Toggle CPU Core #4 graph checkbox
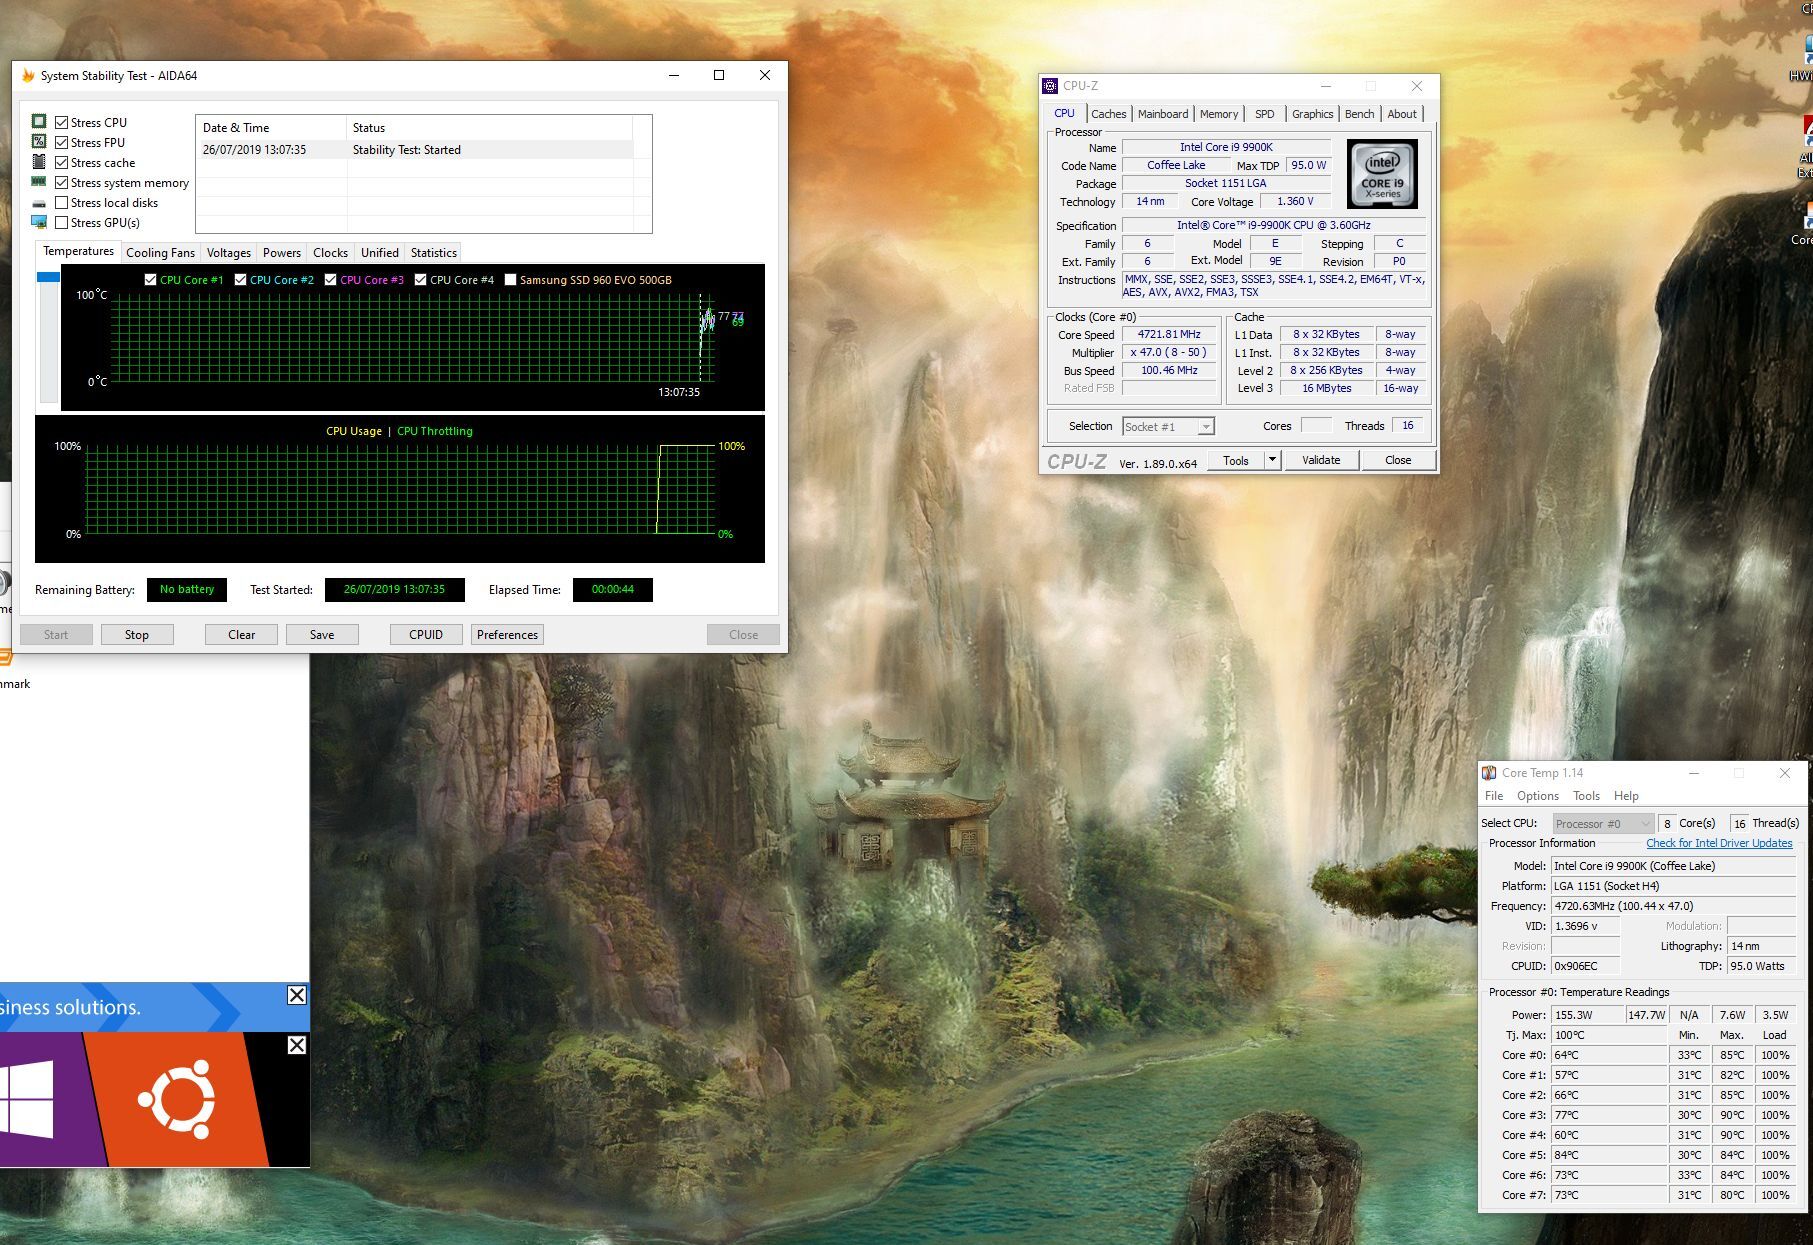Image resolution: width=1813 pixels, height=1245 pixels. pyautogui.click(x=420, y=280)
